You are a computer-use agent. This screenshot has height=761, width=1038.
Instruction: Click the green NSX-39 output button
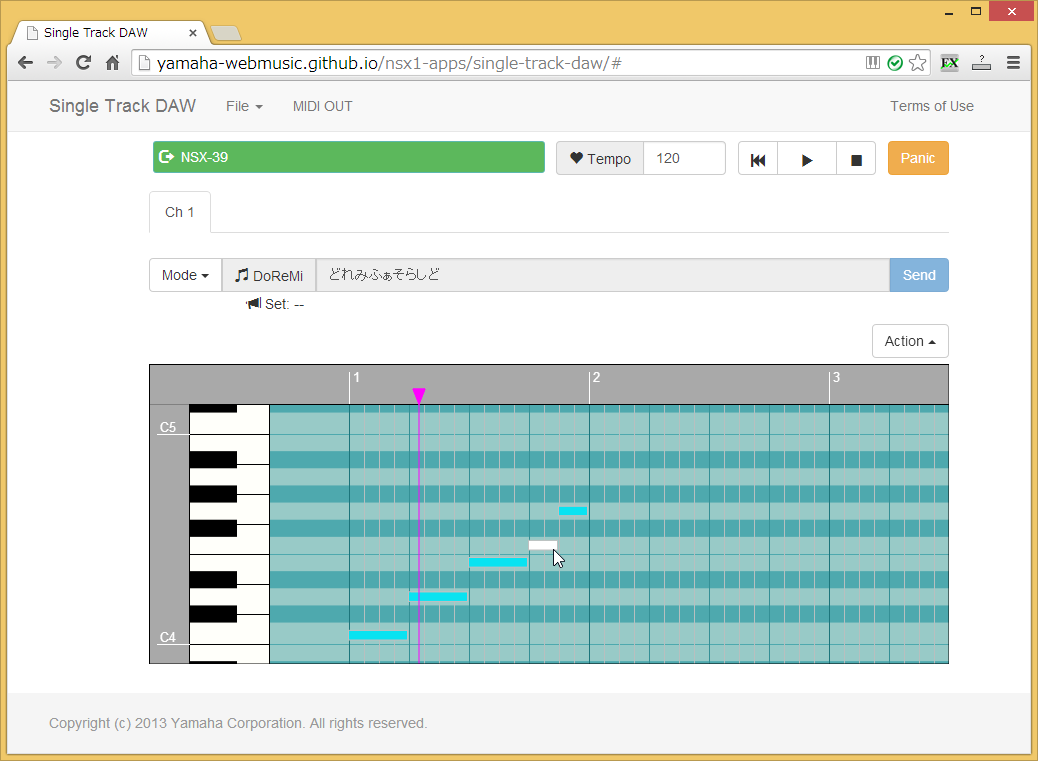pos(349,157)
